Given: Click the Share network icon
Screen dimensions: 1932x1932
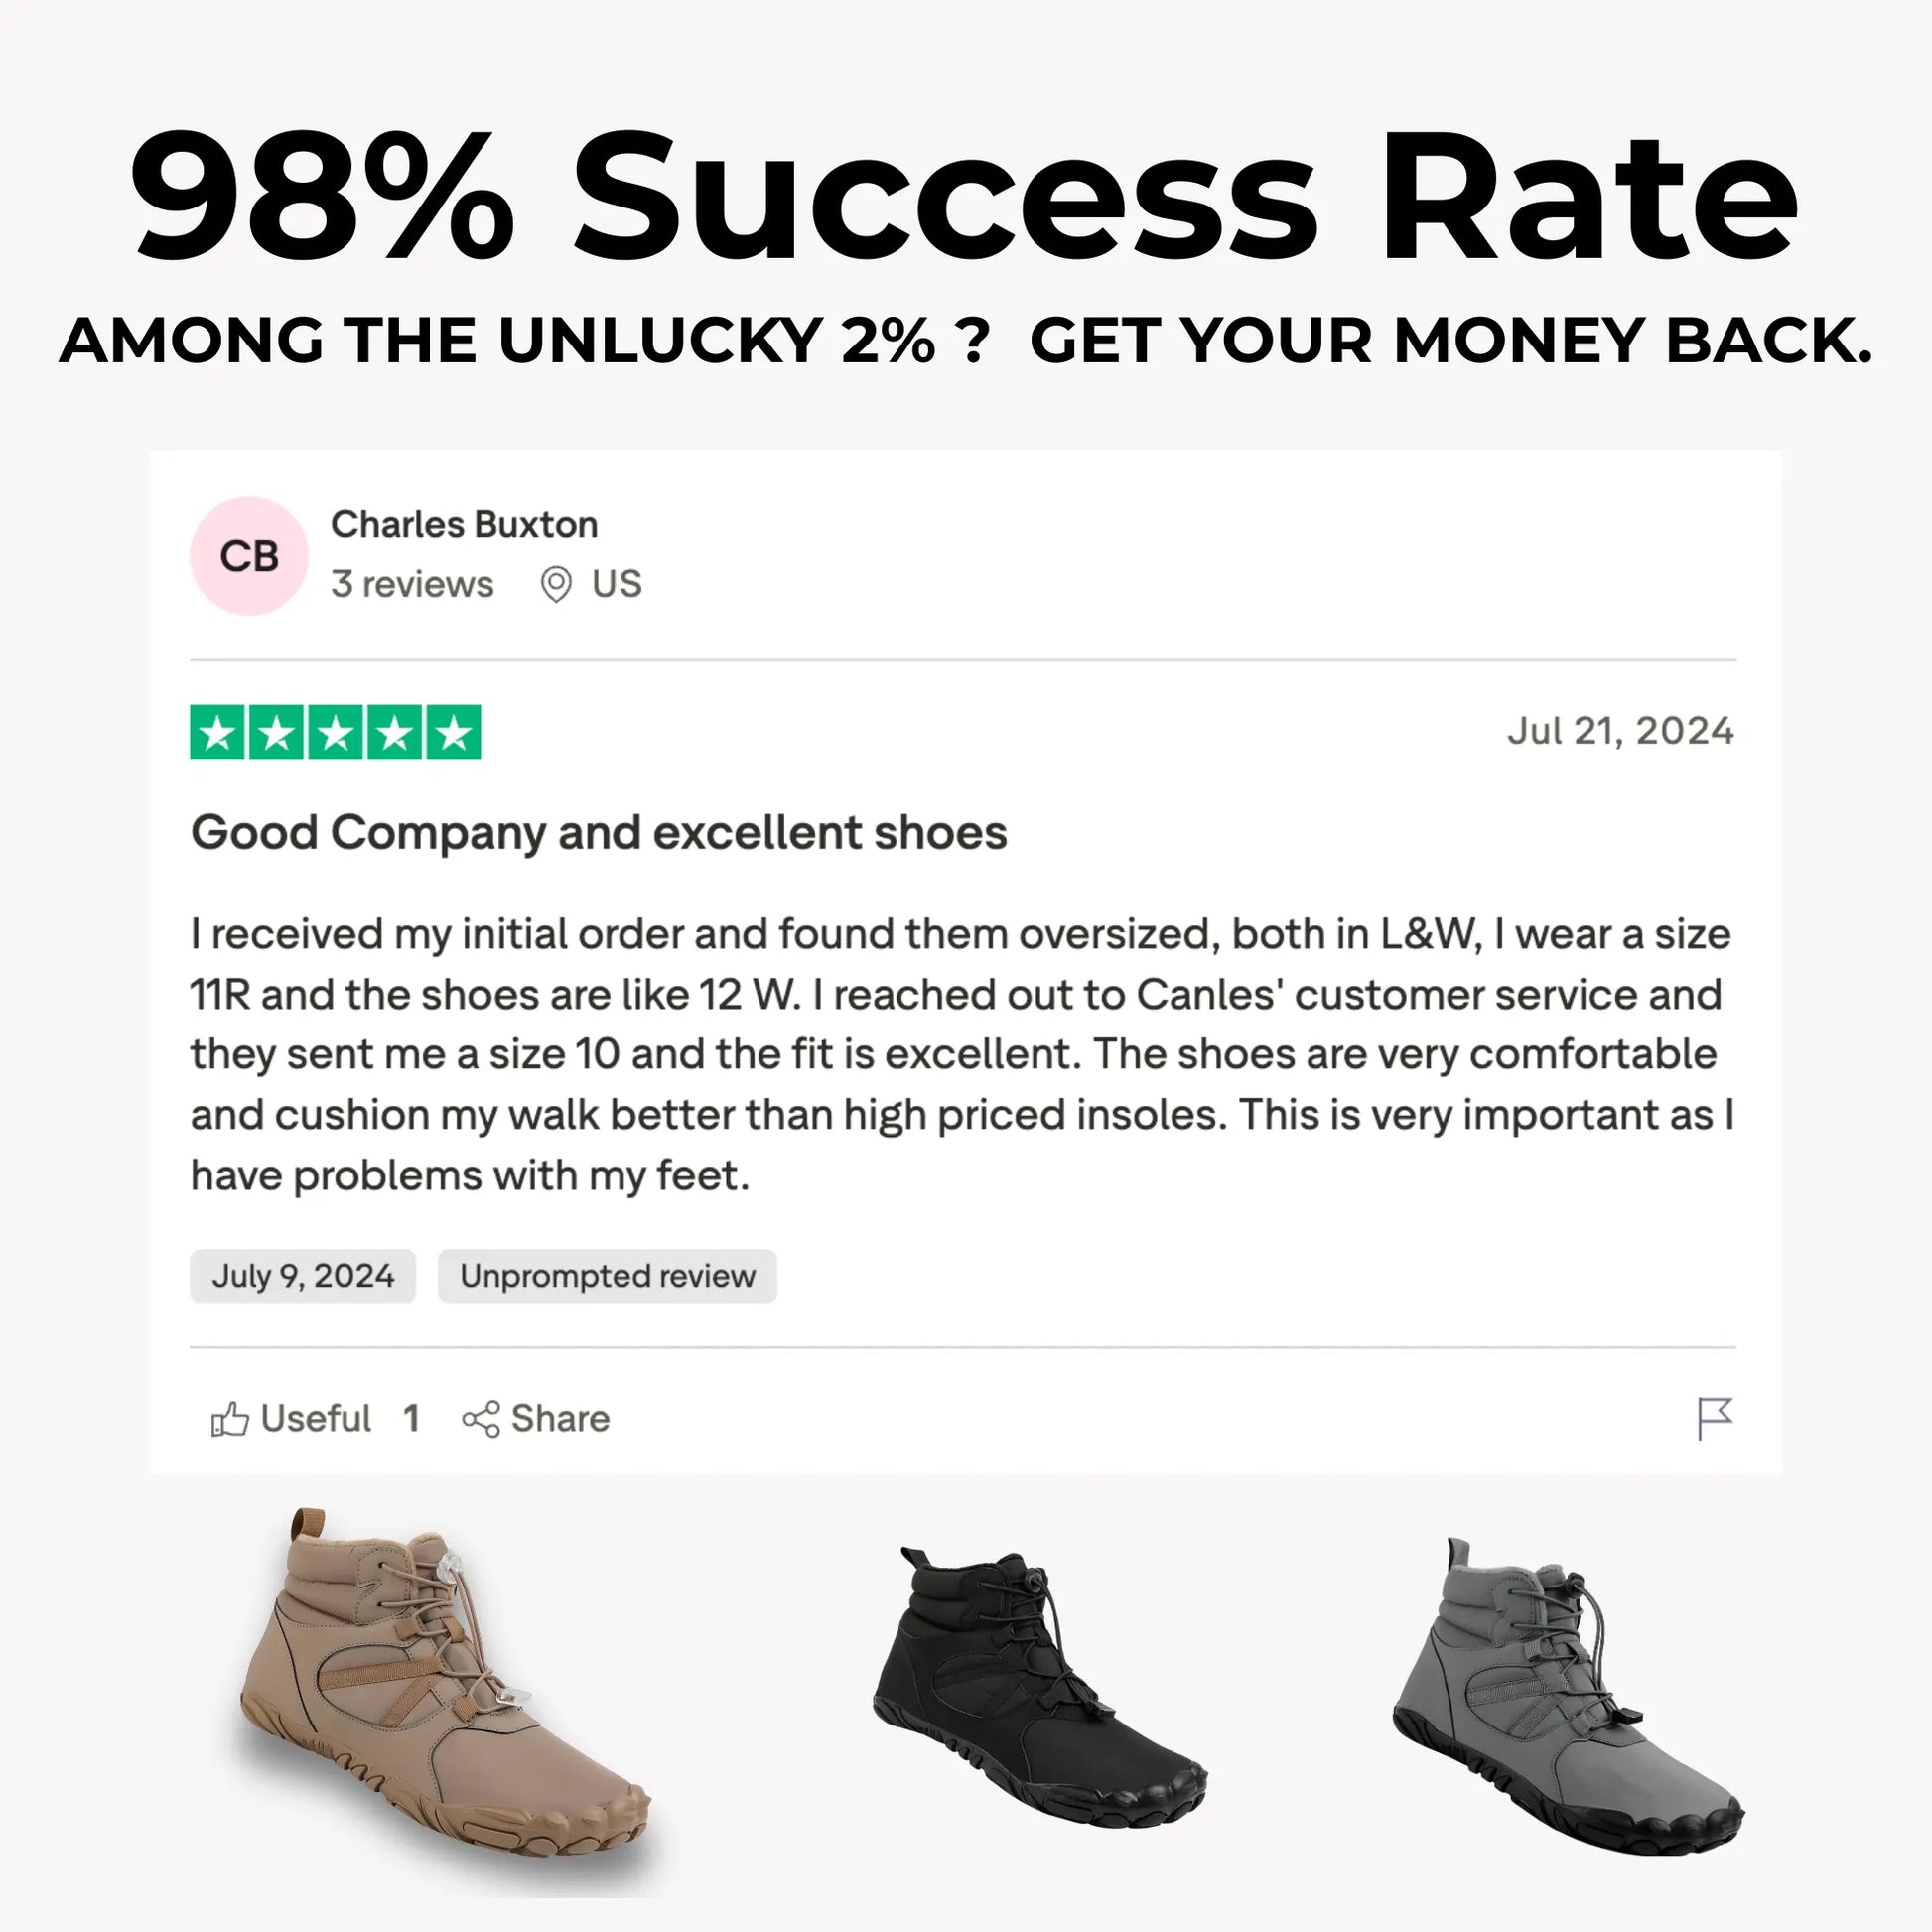Looking at the screenshot, I should (x=480, y=1418).
